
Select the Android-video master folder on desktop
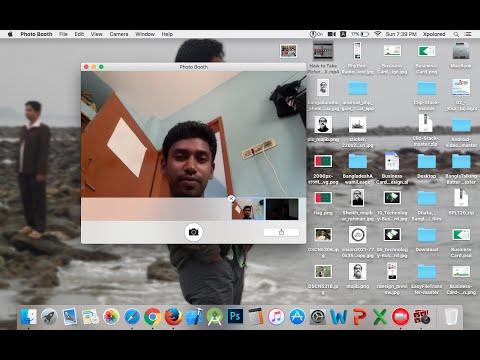[461, 125]
